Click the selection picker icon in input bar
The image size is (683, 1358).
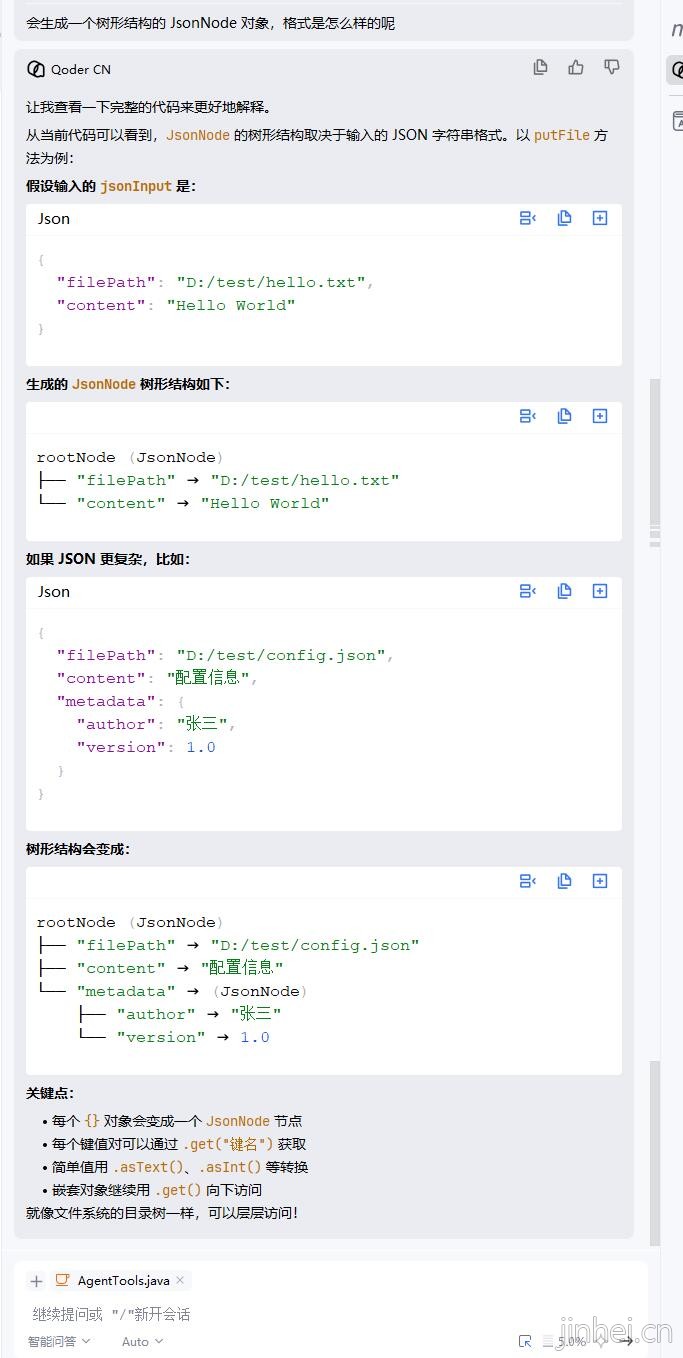point(525,1341)
